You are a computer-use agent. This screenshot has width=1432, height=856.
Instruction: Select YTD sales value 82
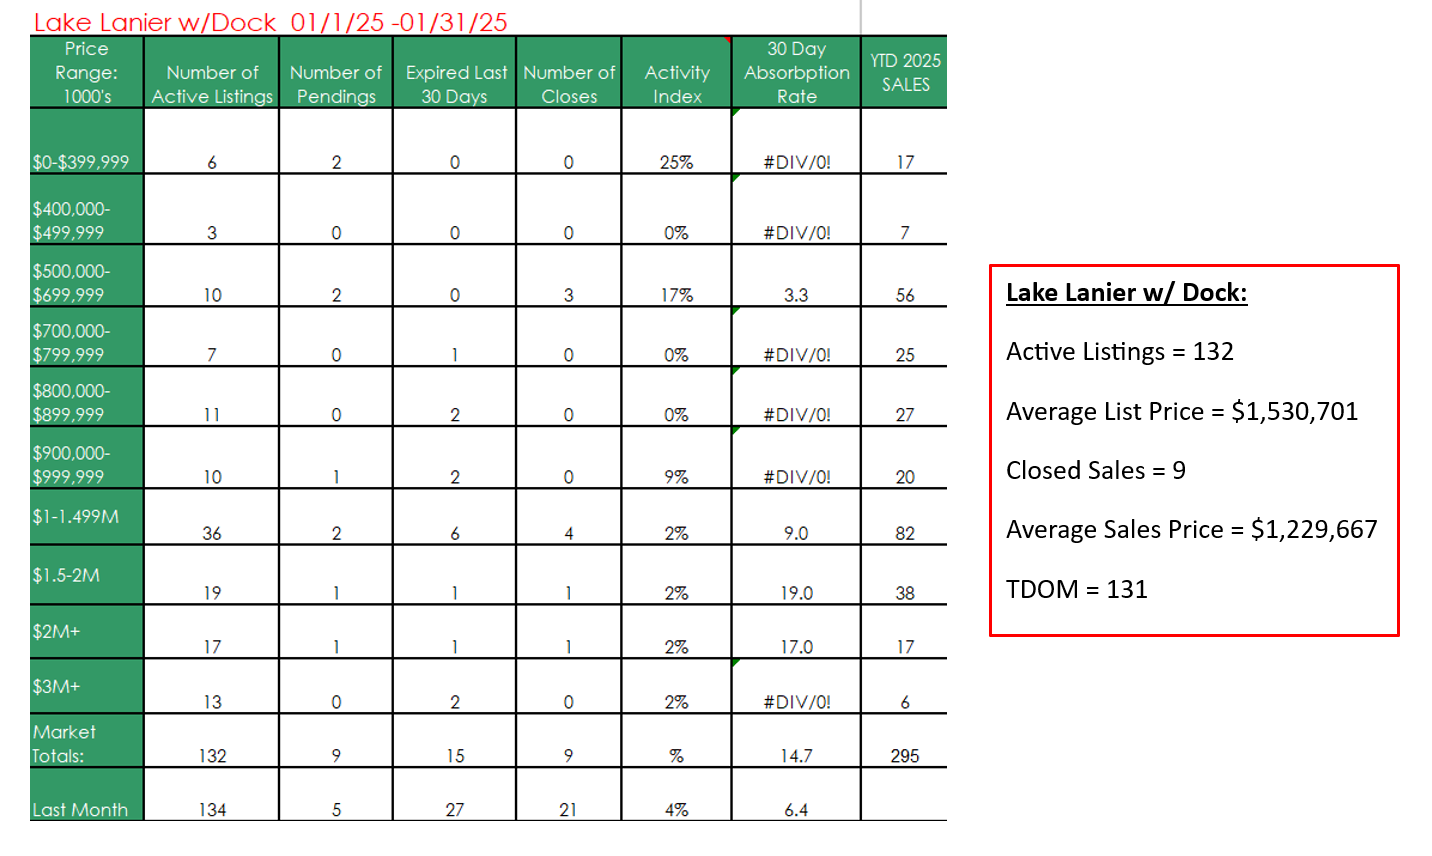905,533
